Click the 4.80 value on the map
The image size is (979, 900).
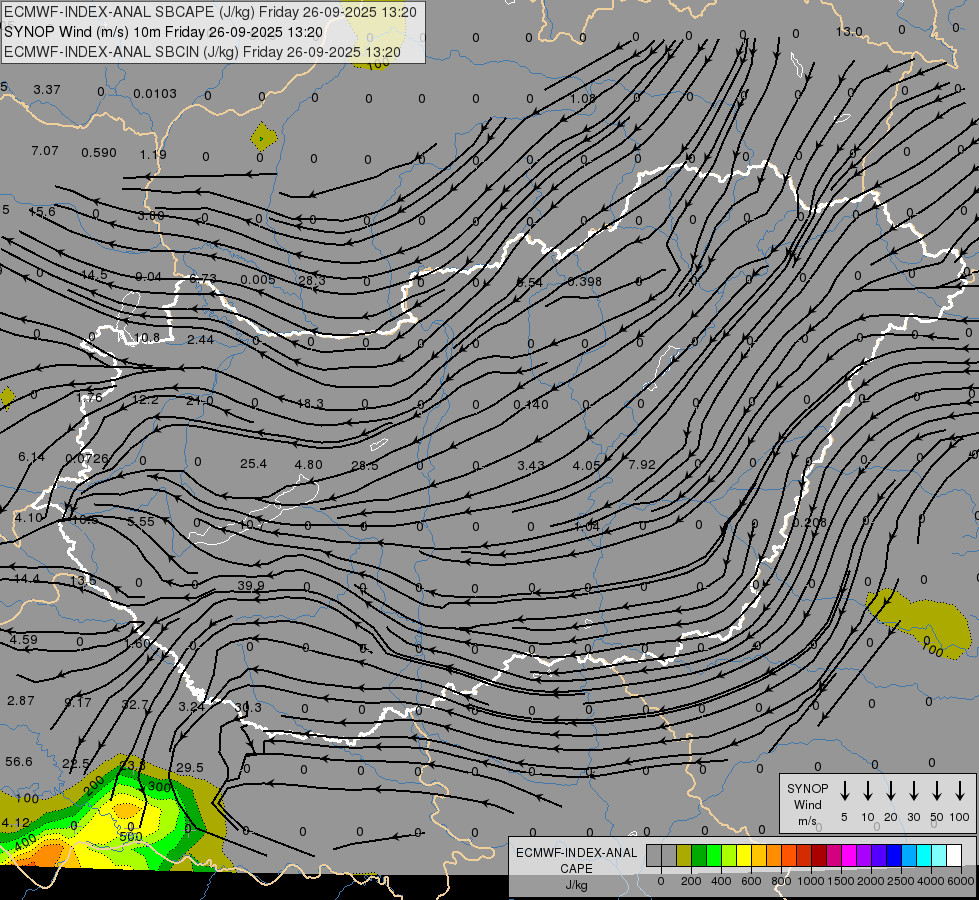(308, 465)
